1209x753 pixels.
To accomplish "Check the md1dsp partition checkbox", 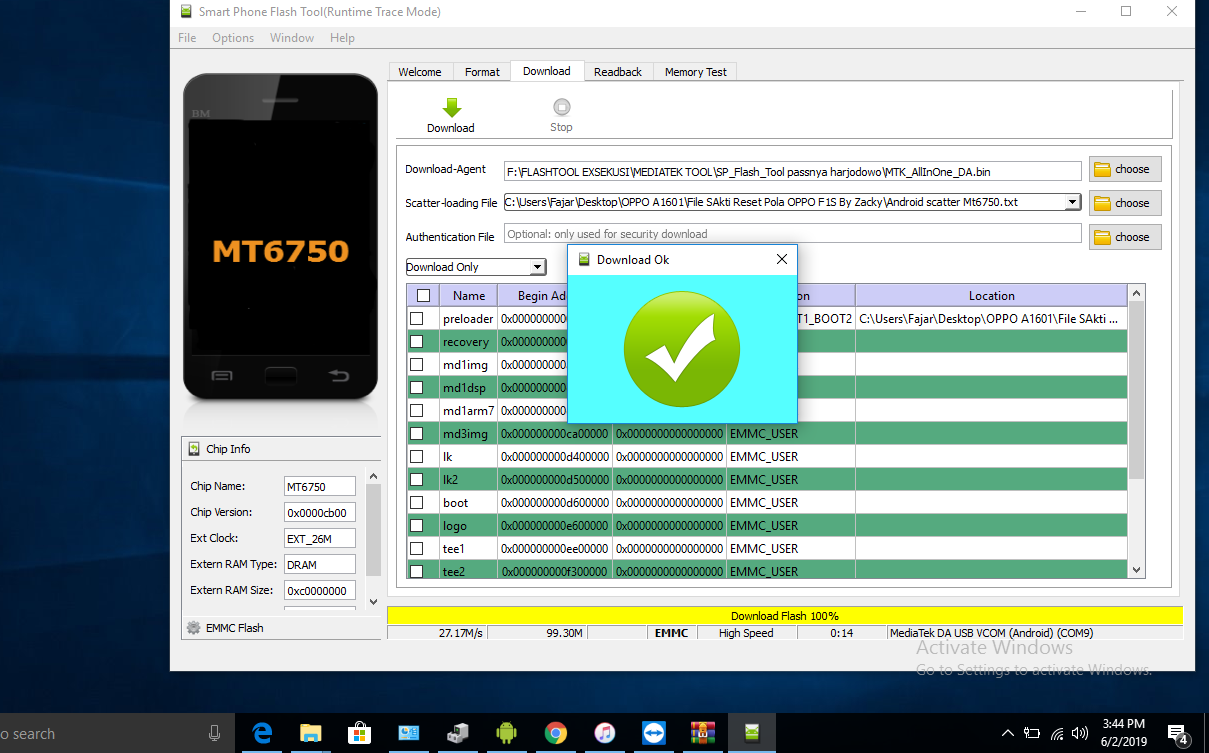I will click(417, 387).
